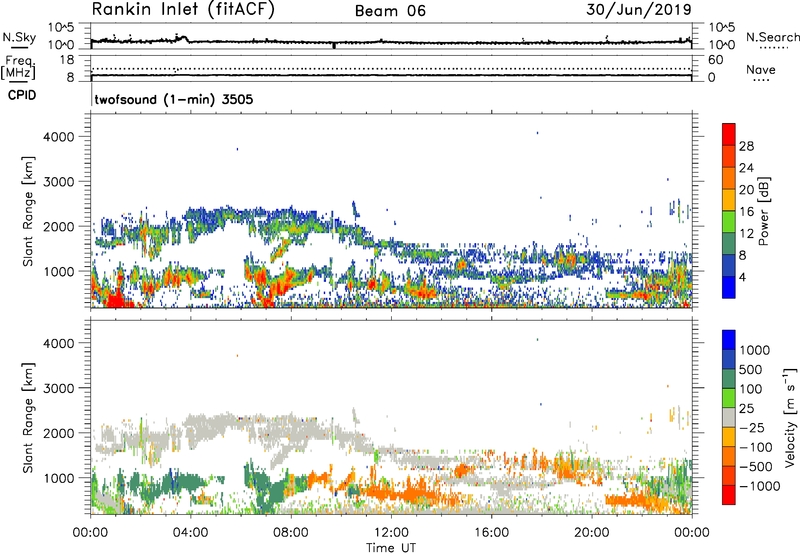This screenshot has height=554, width=800.
Task: Click the 'Rankin Inlet (fitACF)' title
Action: click(x=183, y=10)
